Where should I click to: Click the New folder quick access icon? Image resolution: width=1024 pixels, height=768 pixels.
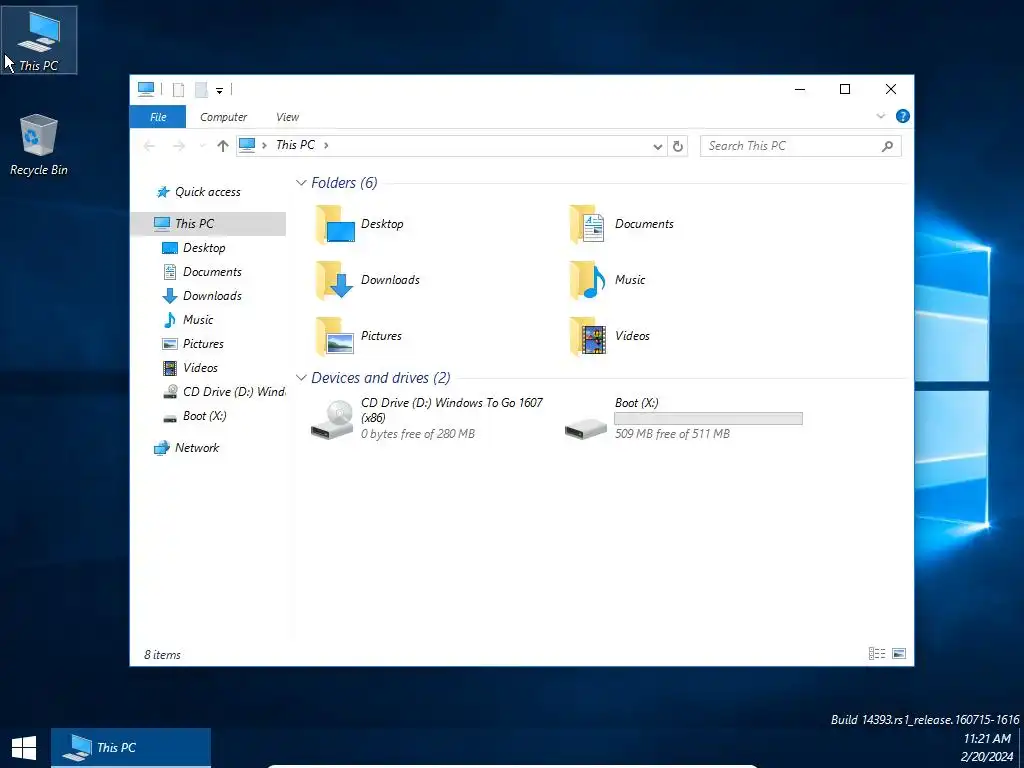click(x=201, y=89)
